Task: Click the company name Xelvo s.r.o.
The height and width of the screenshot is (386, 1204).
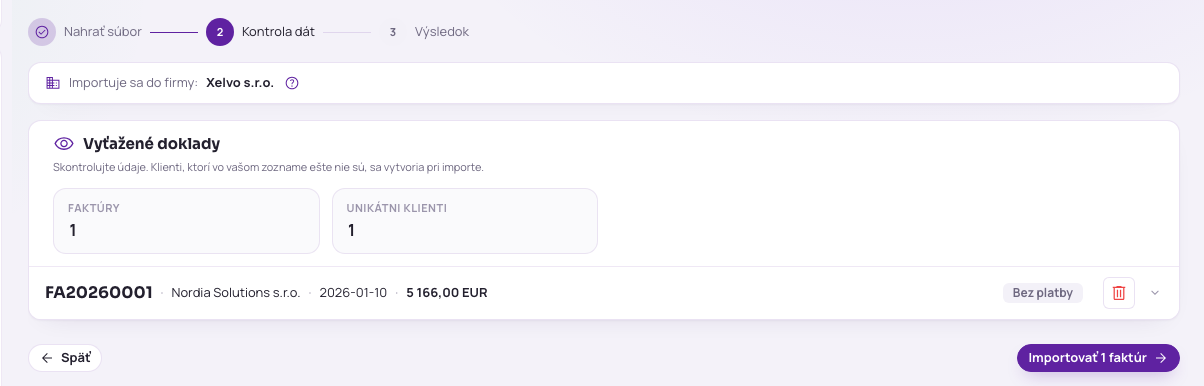Action: [240, 83]
